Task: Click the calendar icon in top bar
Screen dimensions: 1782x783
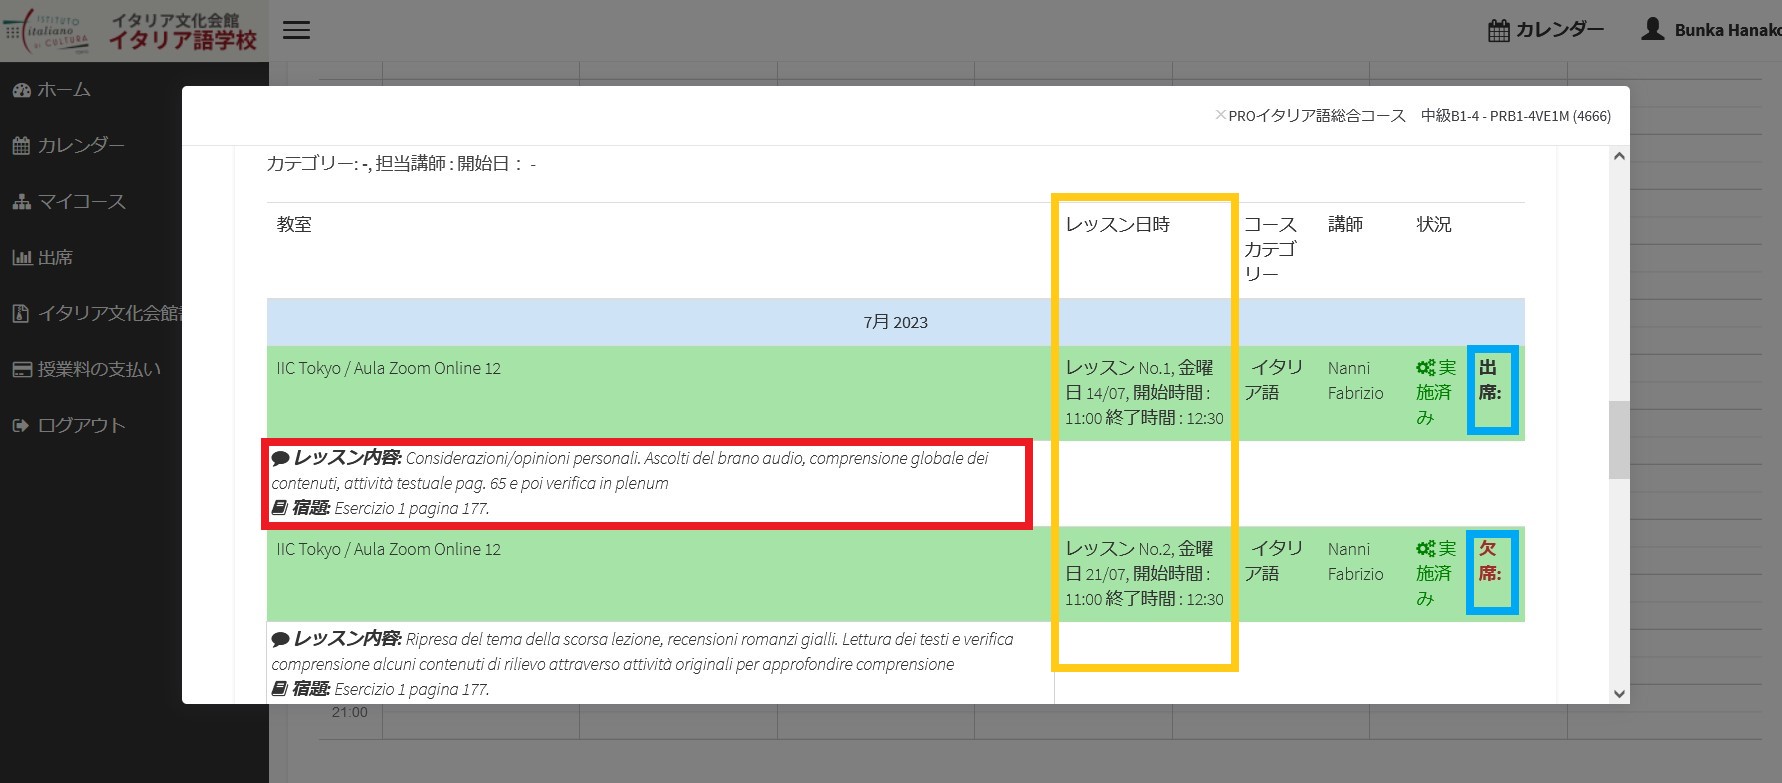Action: pyautogui.click(x=1498, y=30)
